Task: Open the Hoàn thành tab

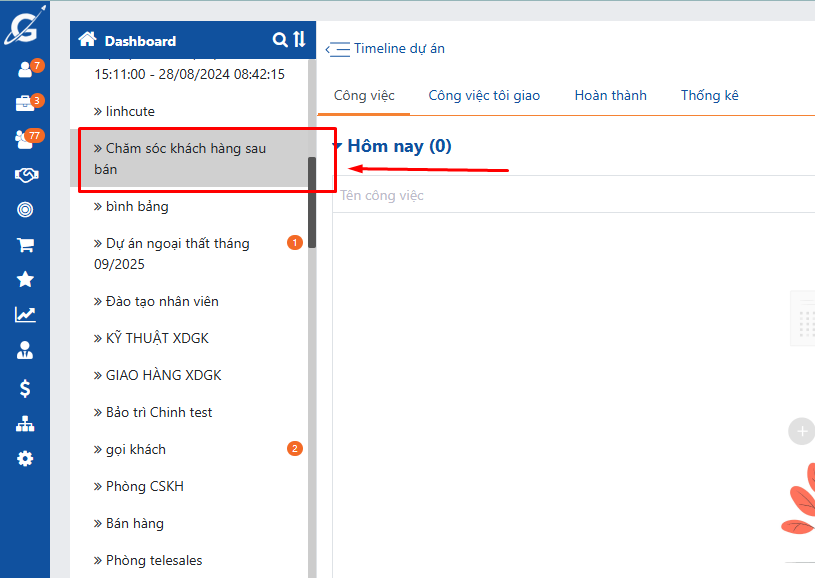Action: (610, 95)
